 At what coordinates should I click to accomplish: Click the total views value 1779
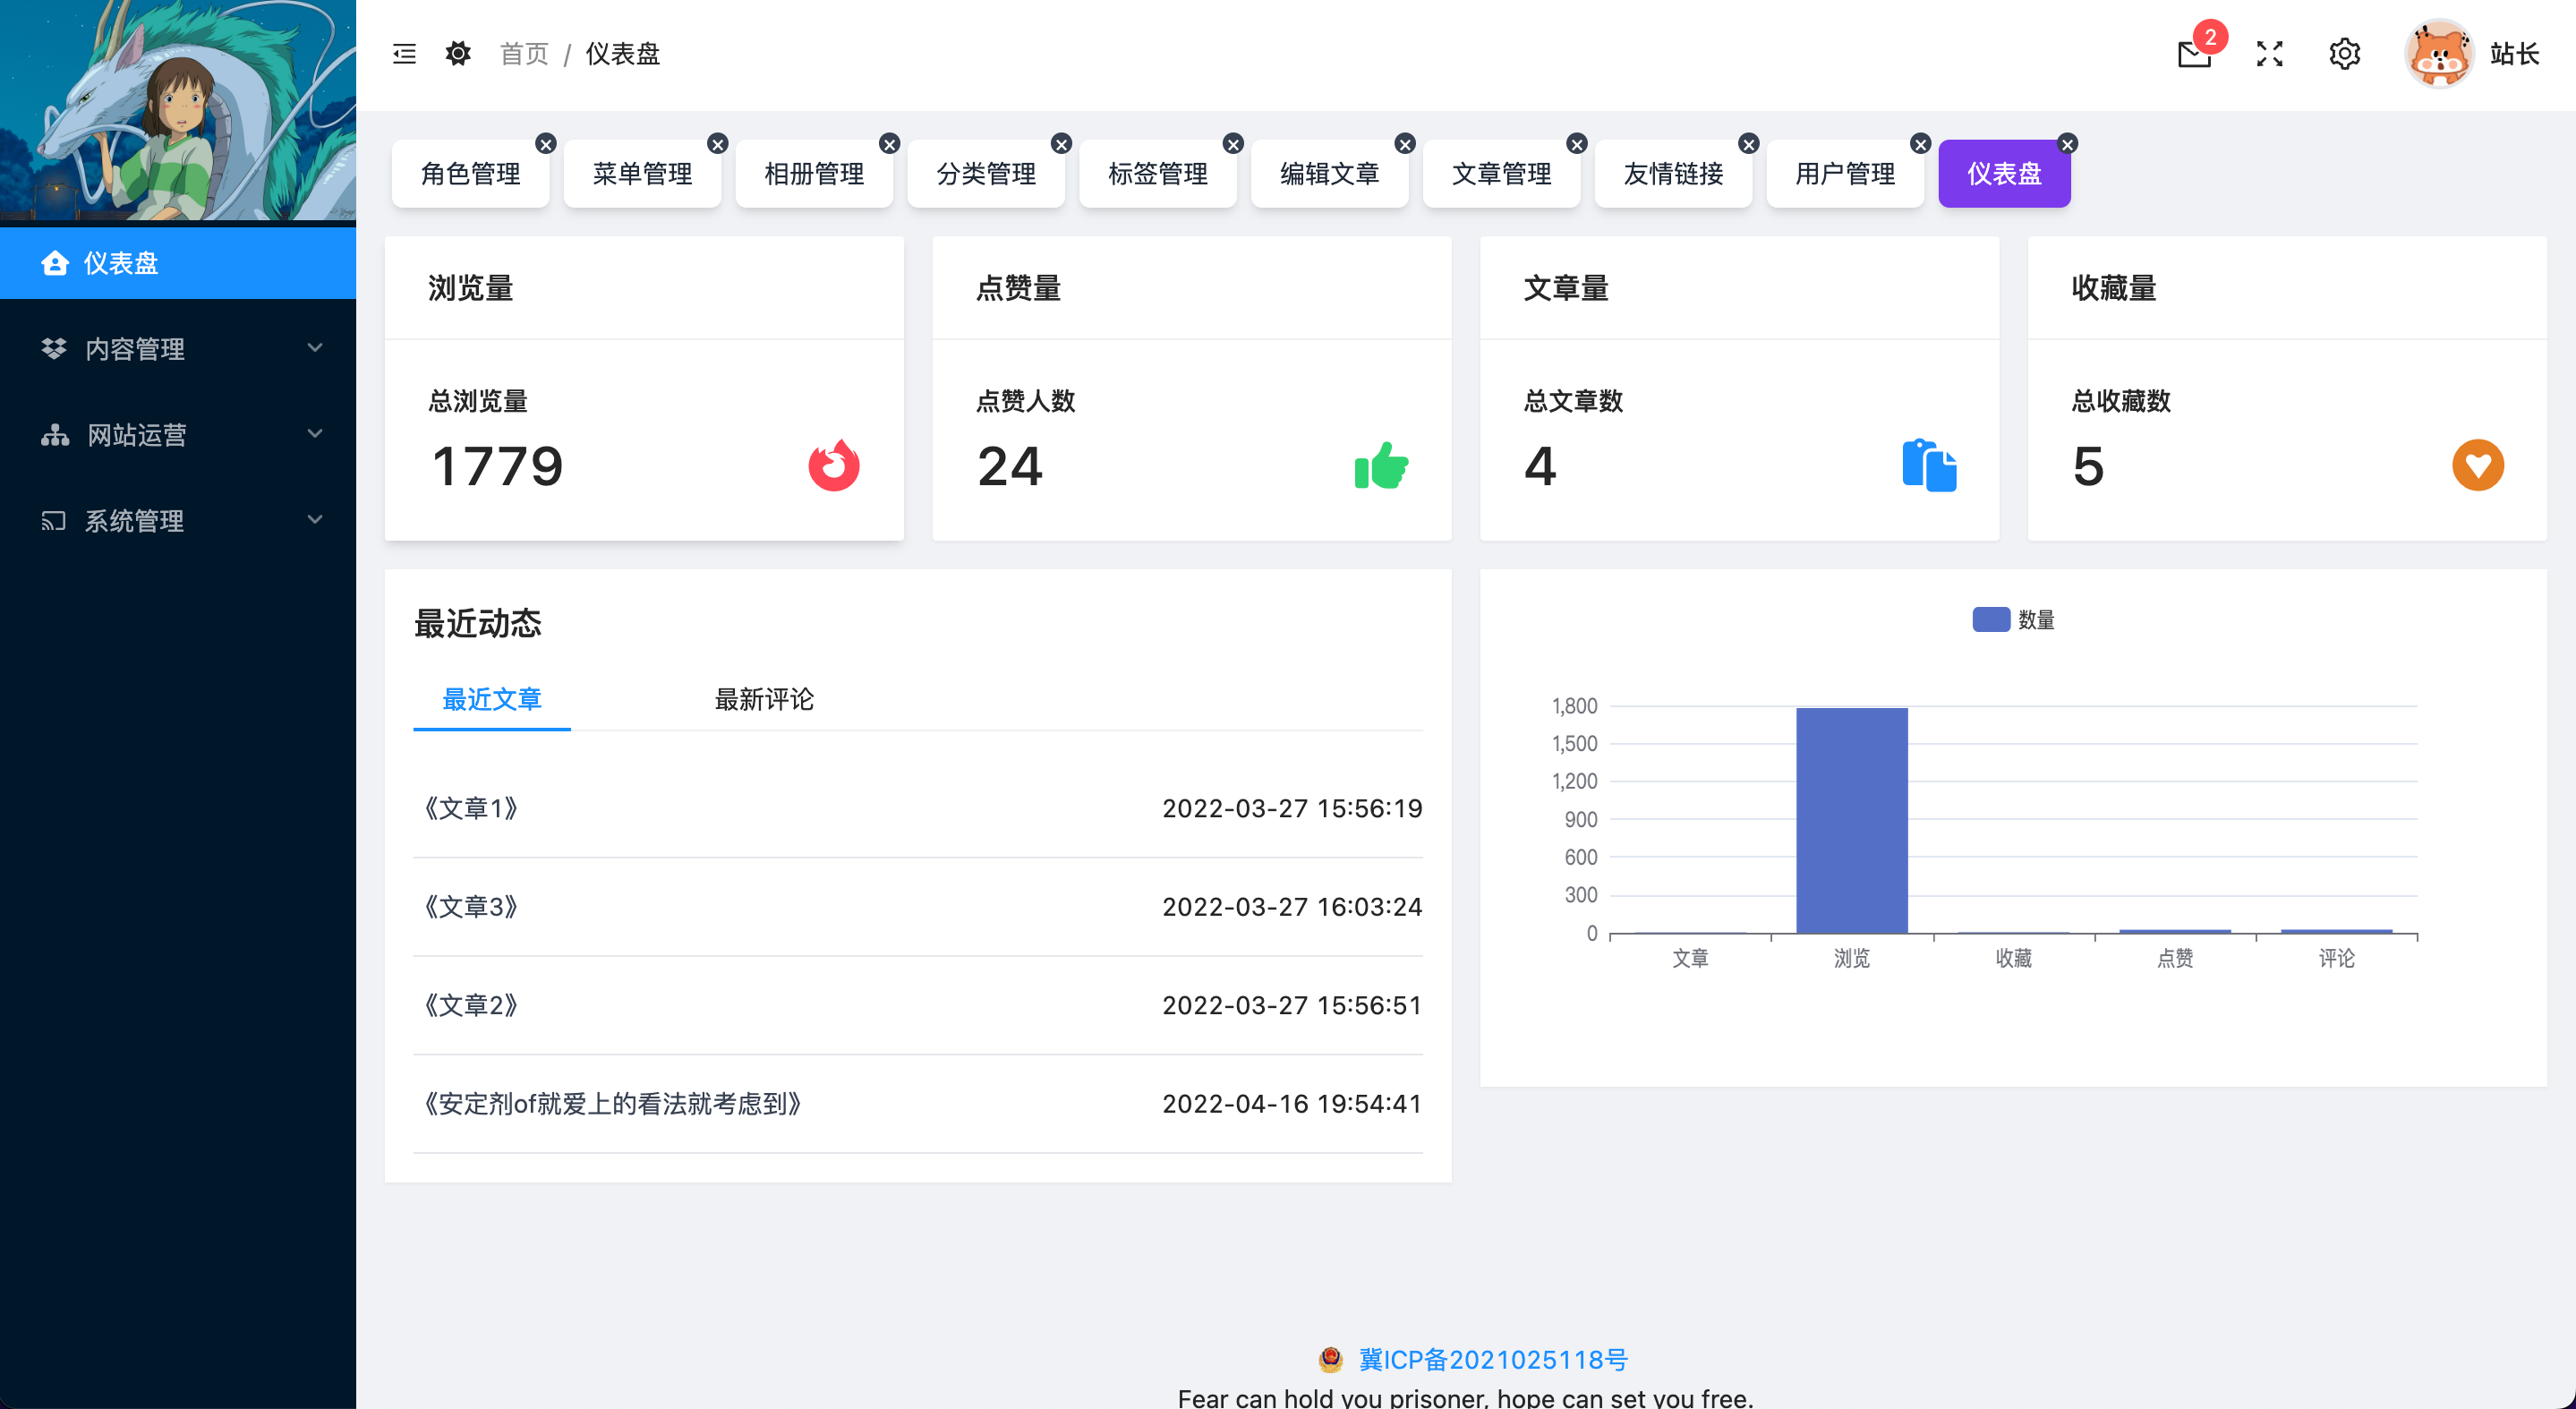point(498,466)
